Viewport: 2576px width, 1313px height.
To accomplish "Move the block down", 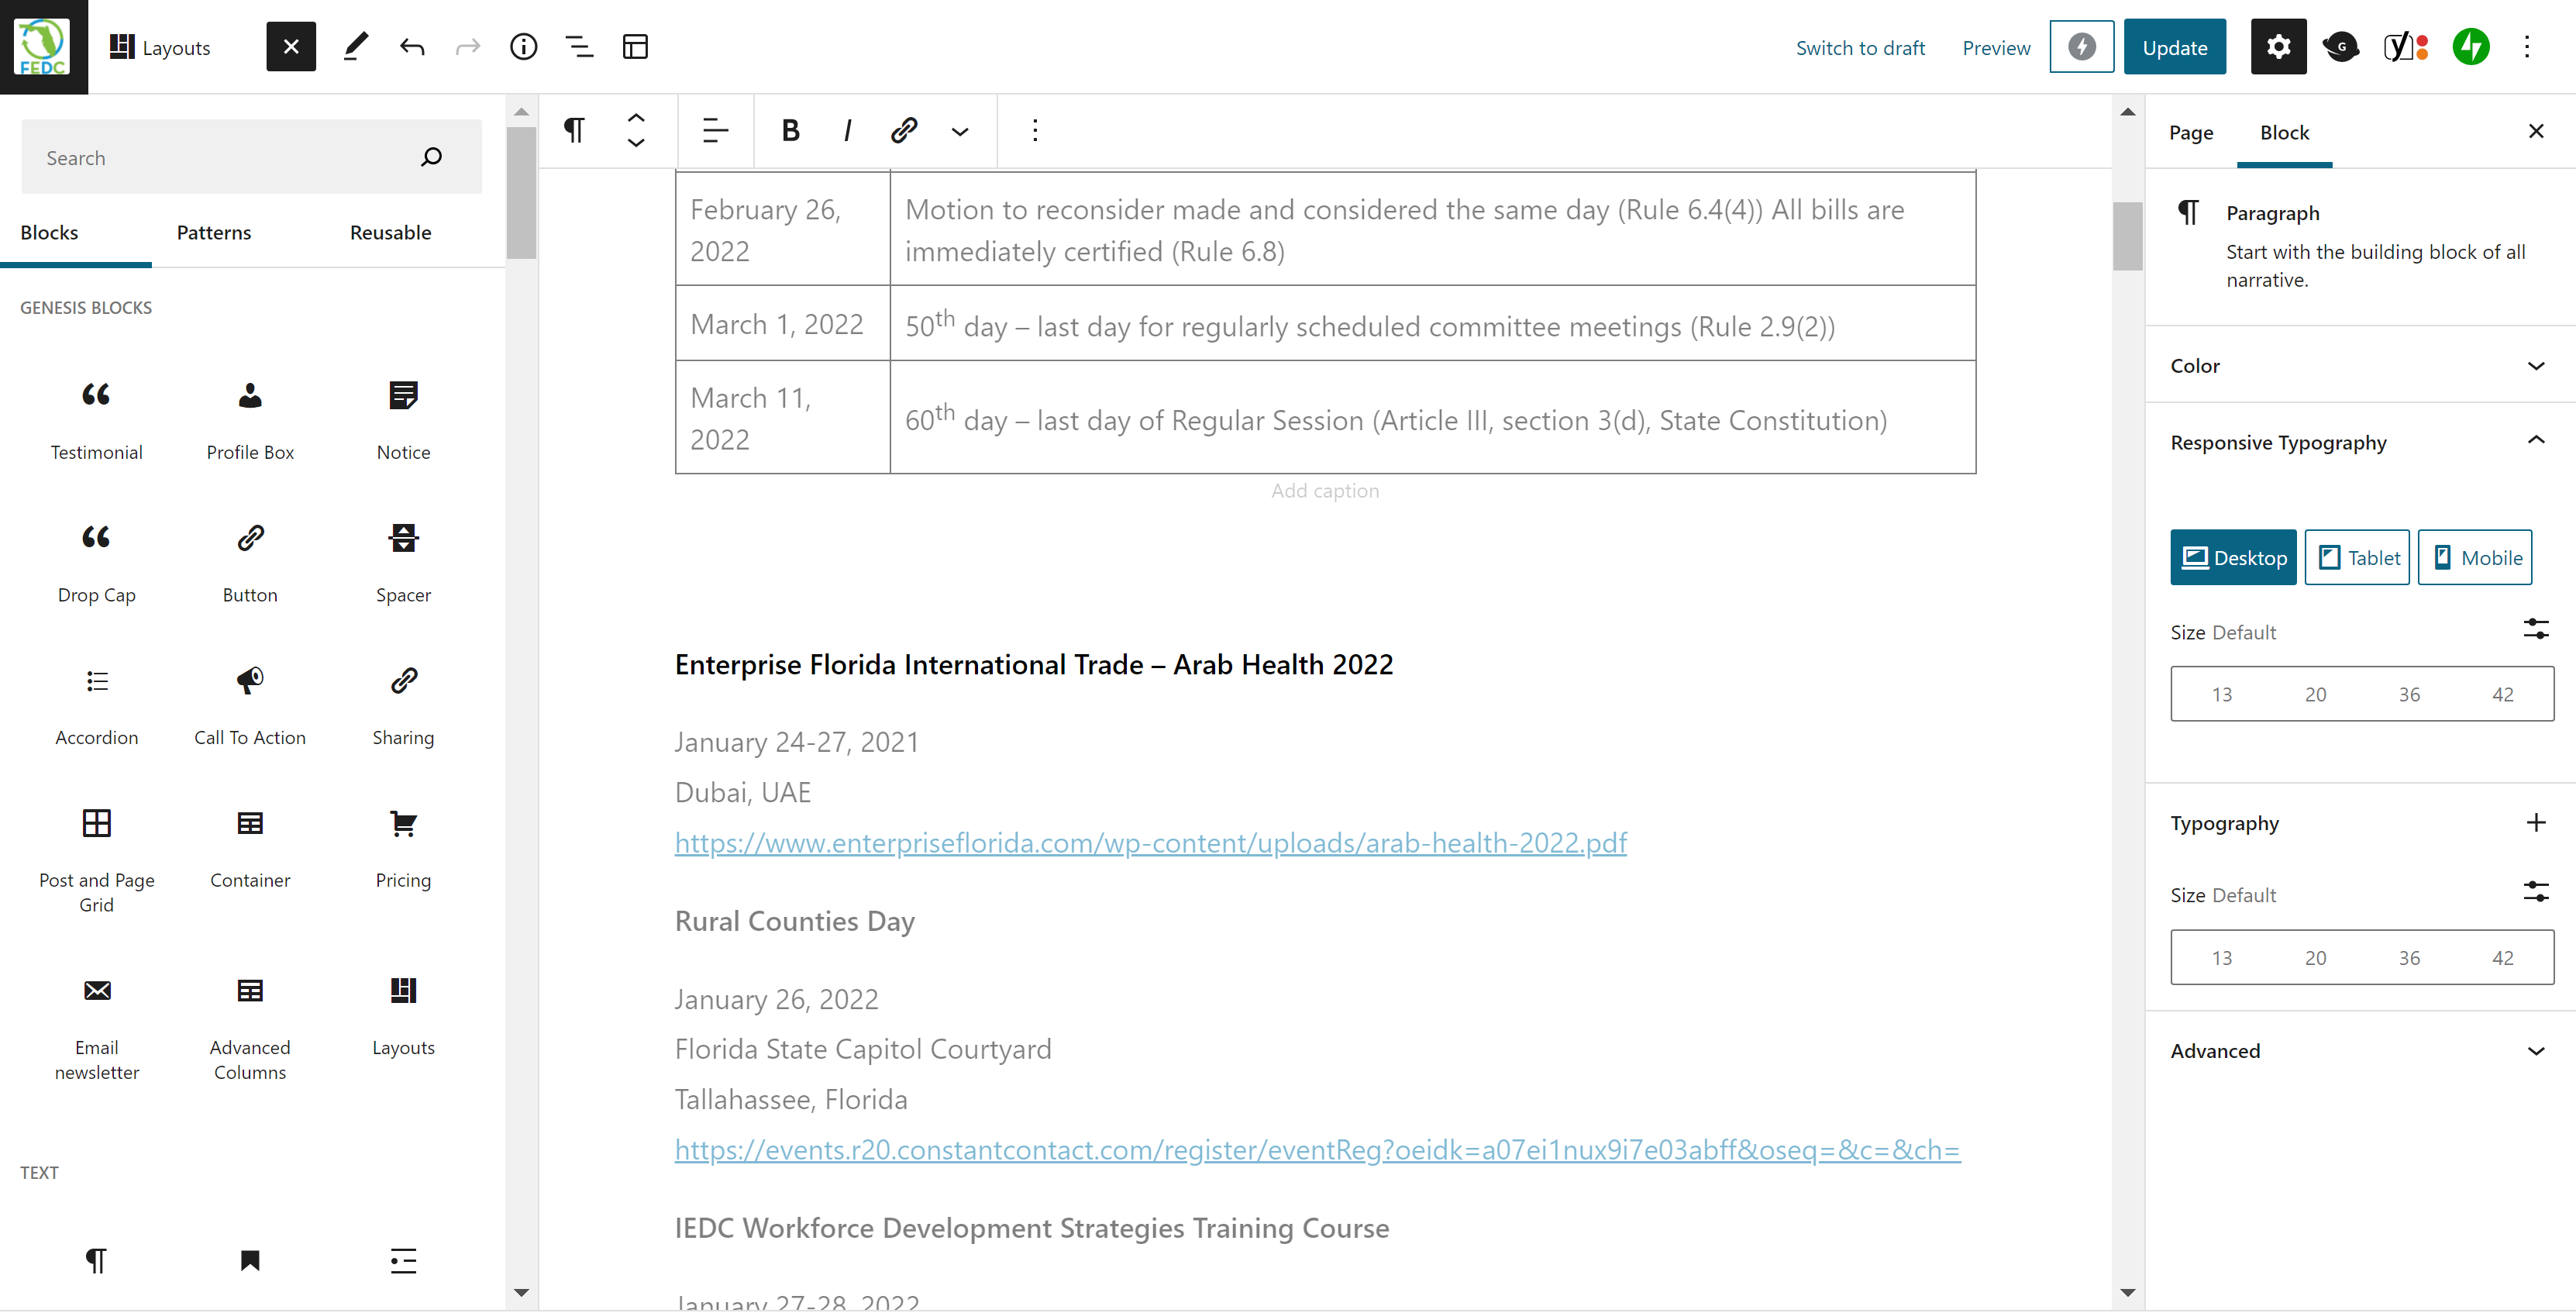I will [635, 142].
